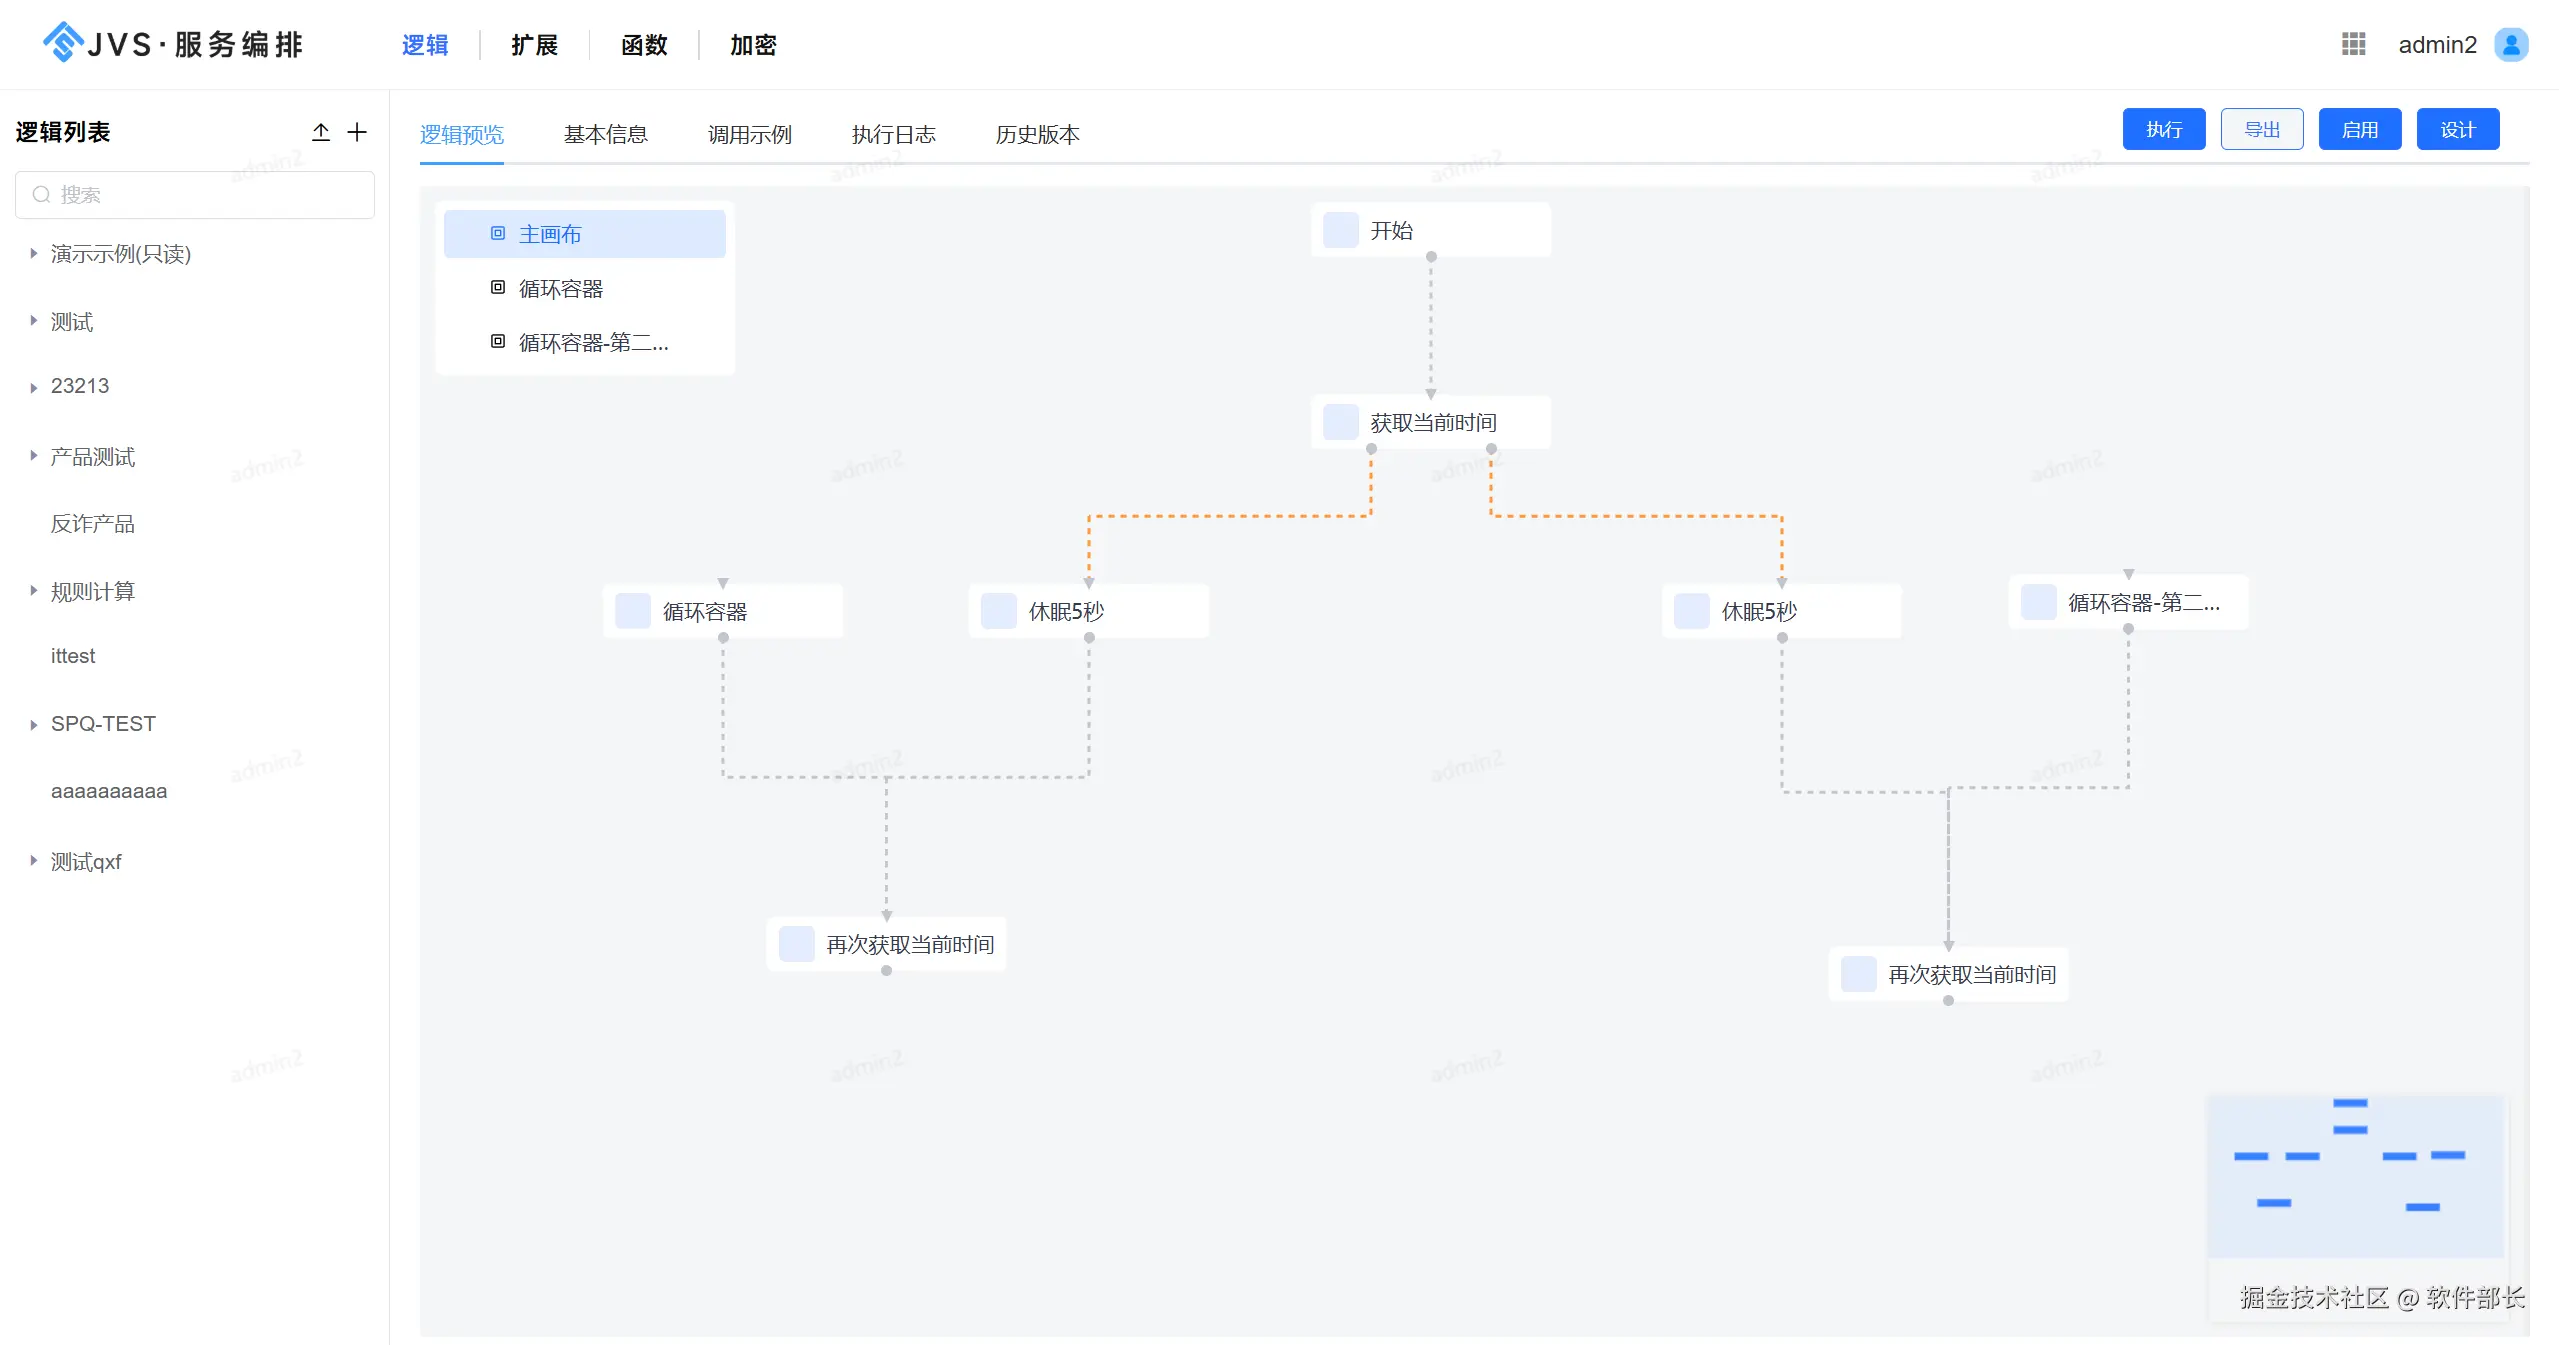Click the minimap thumbnail overview
Image resolution: width=2559 pixels, height=1345 pixels.
(x=2354, y=1176)
